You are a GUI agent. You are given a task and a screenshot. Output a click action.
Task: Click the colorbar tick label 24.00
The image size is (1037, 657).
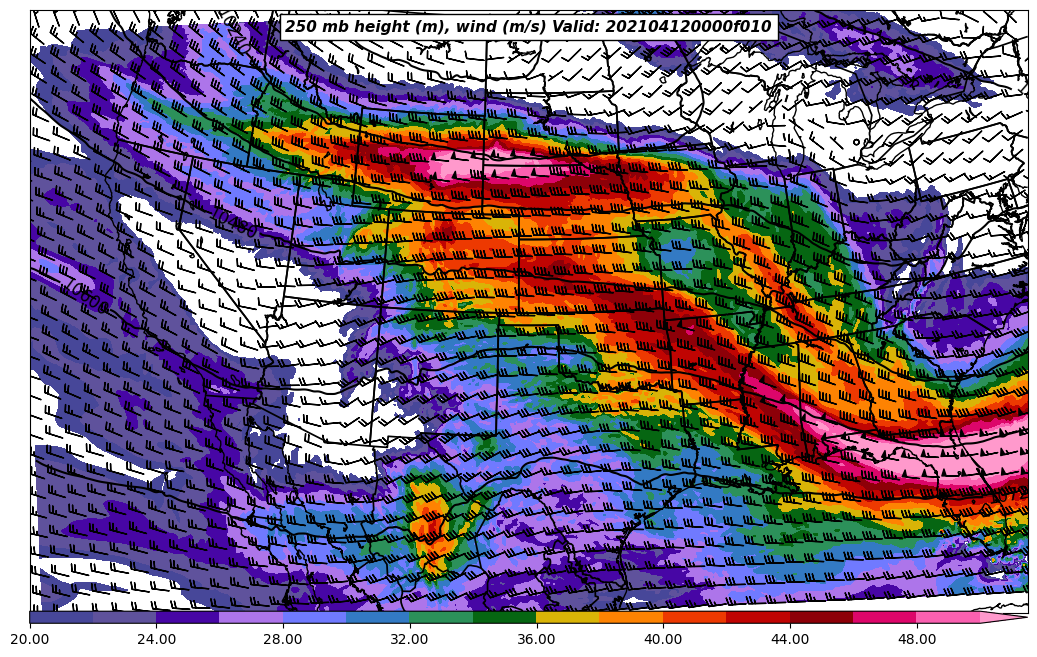coord(157,640)
